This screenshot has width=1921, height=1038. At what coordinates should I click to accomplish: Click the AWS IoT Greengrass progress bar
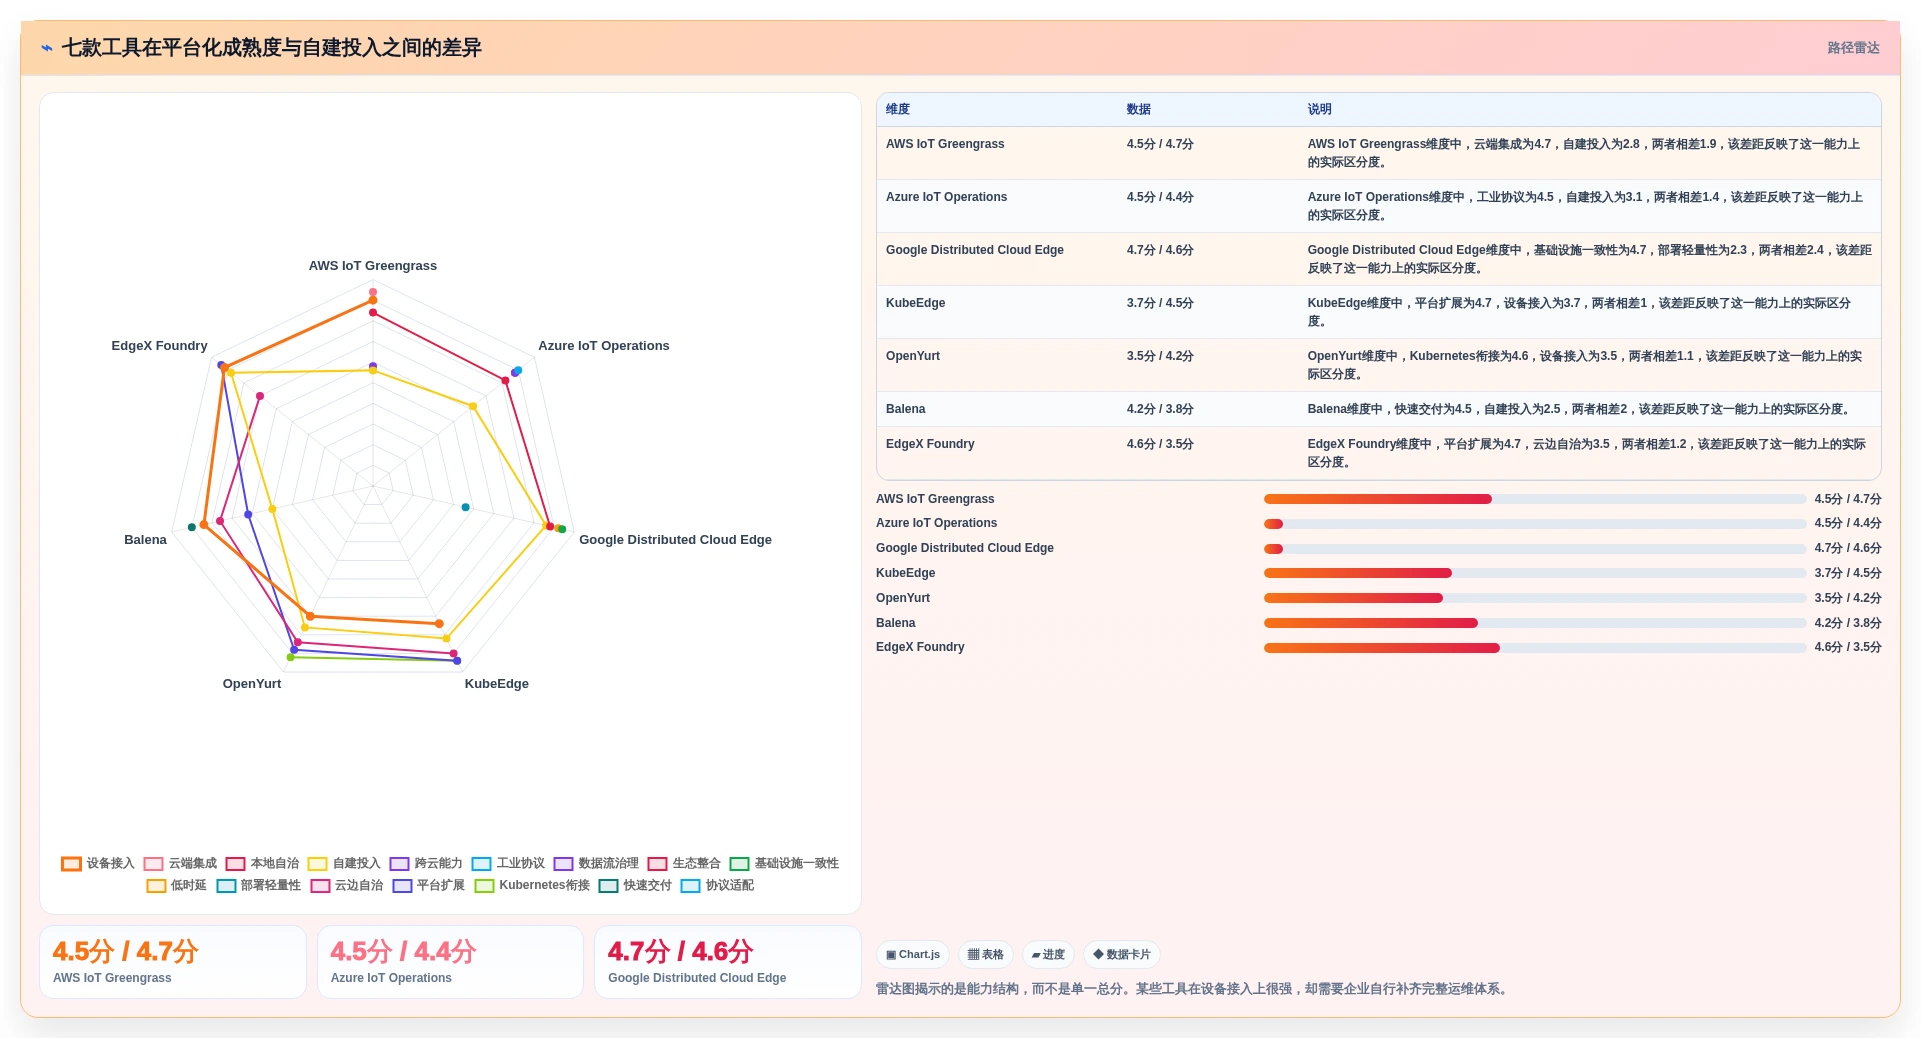1535,499
